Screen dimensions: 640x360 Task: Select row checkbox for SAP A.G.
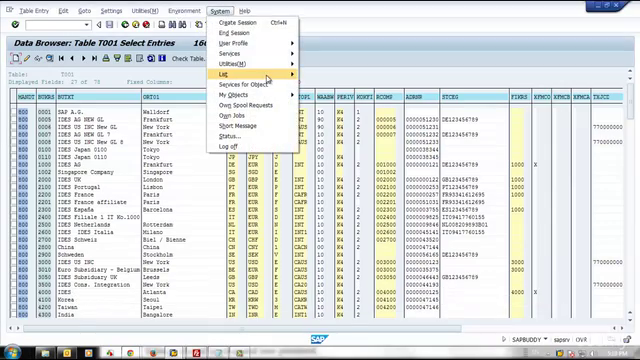coord(13,112)
